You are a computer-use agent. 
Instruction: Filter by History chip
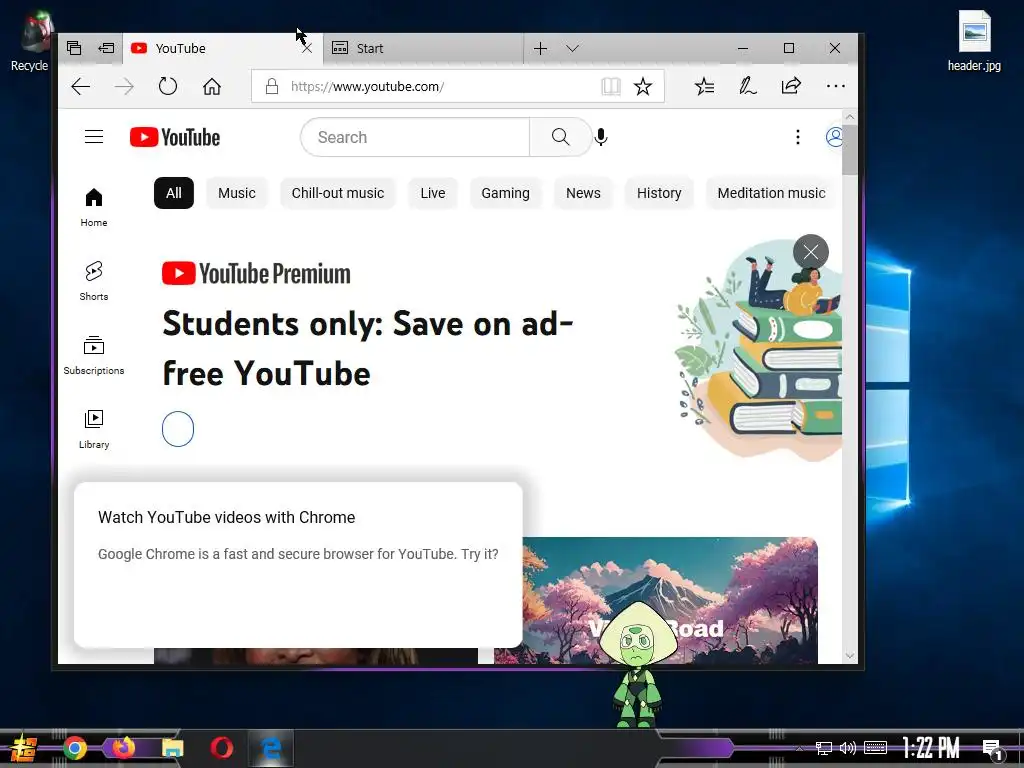point(659,193)
